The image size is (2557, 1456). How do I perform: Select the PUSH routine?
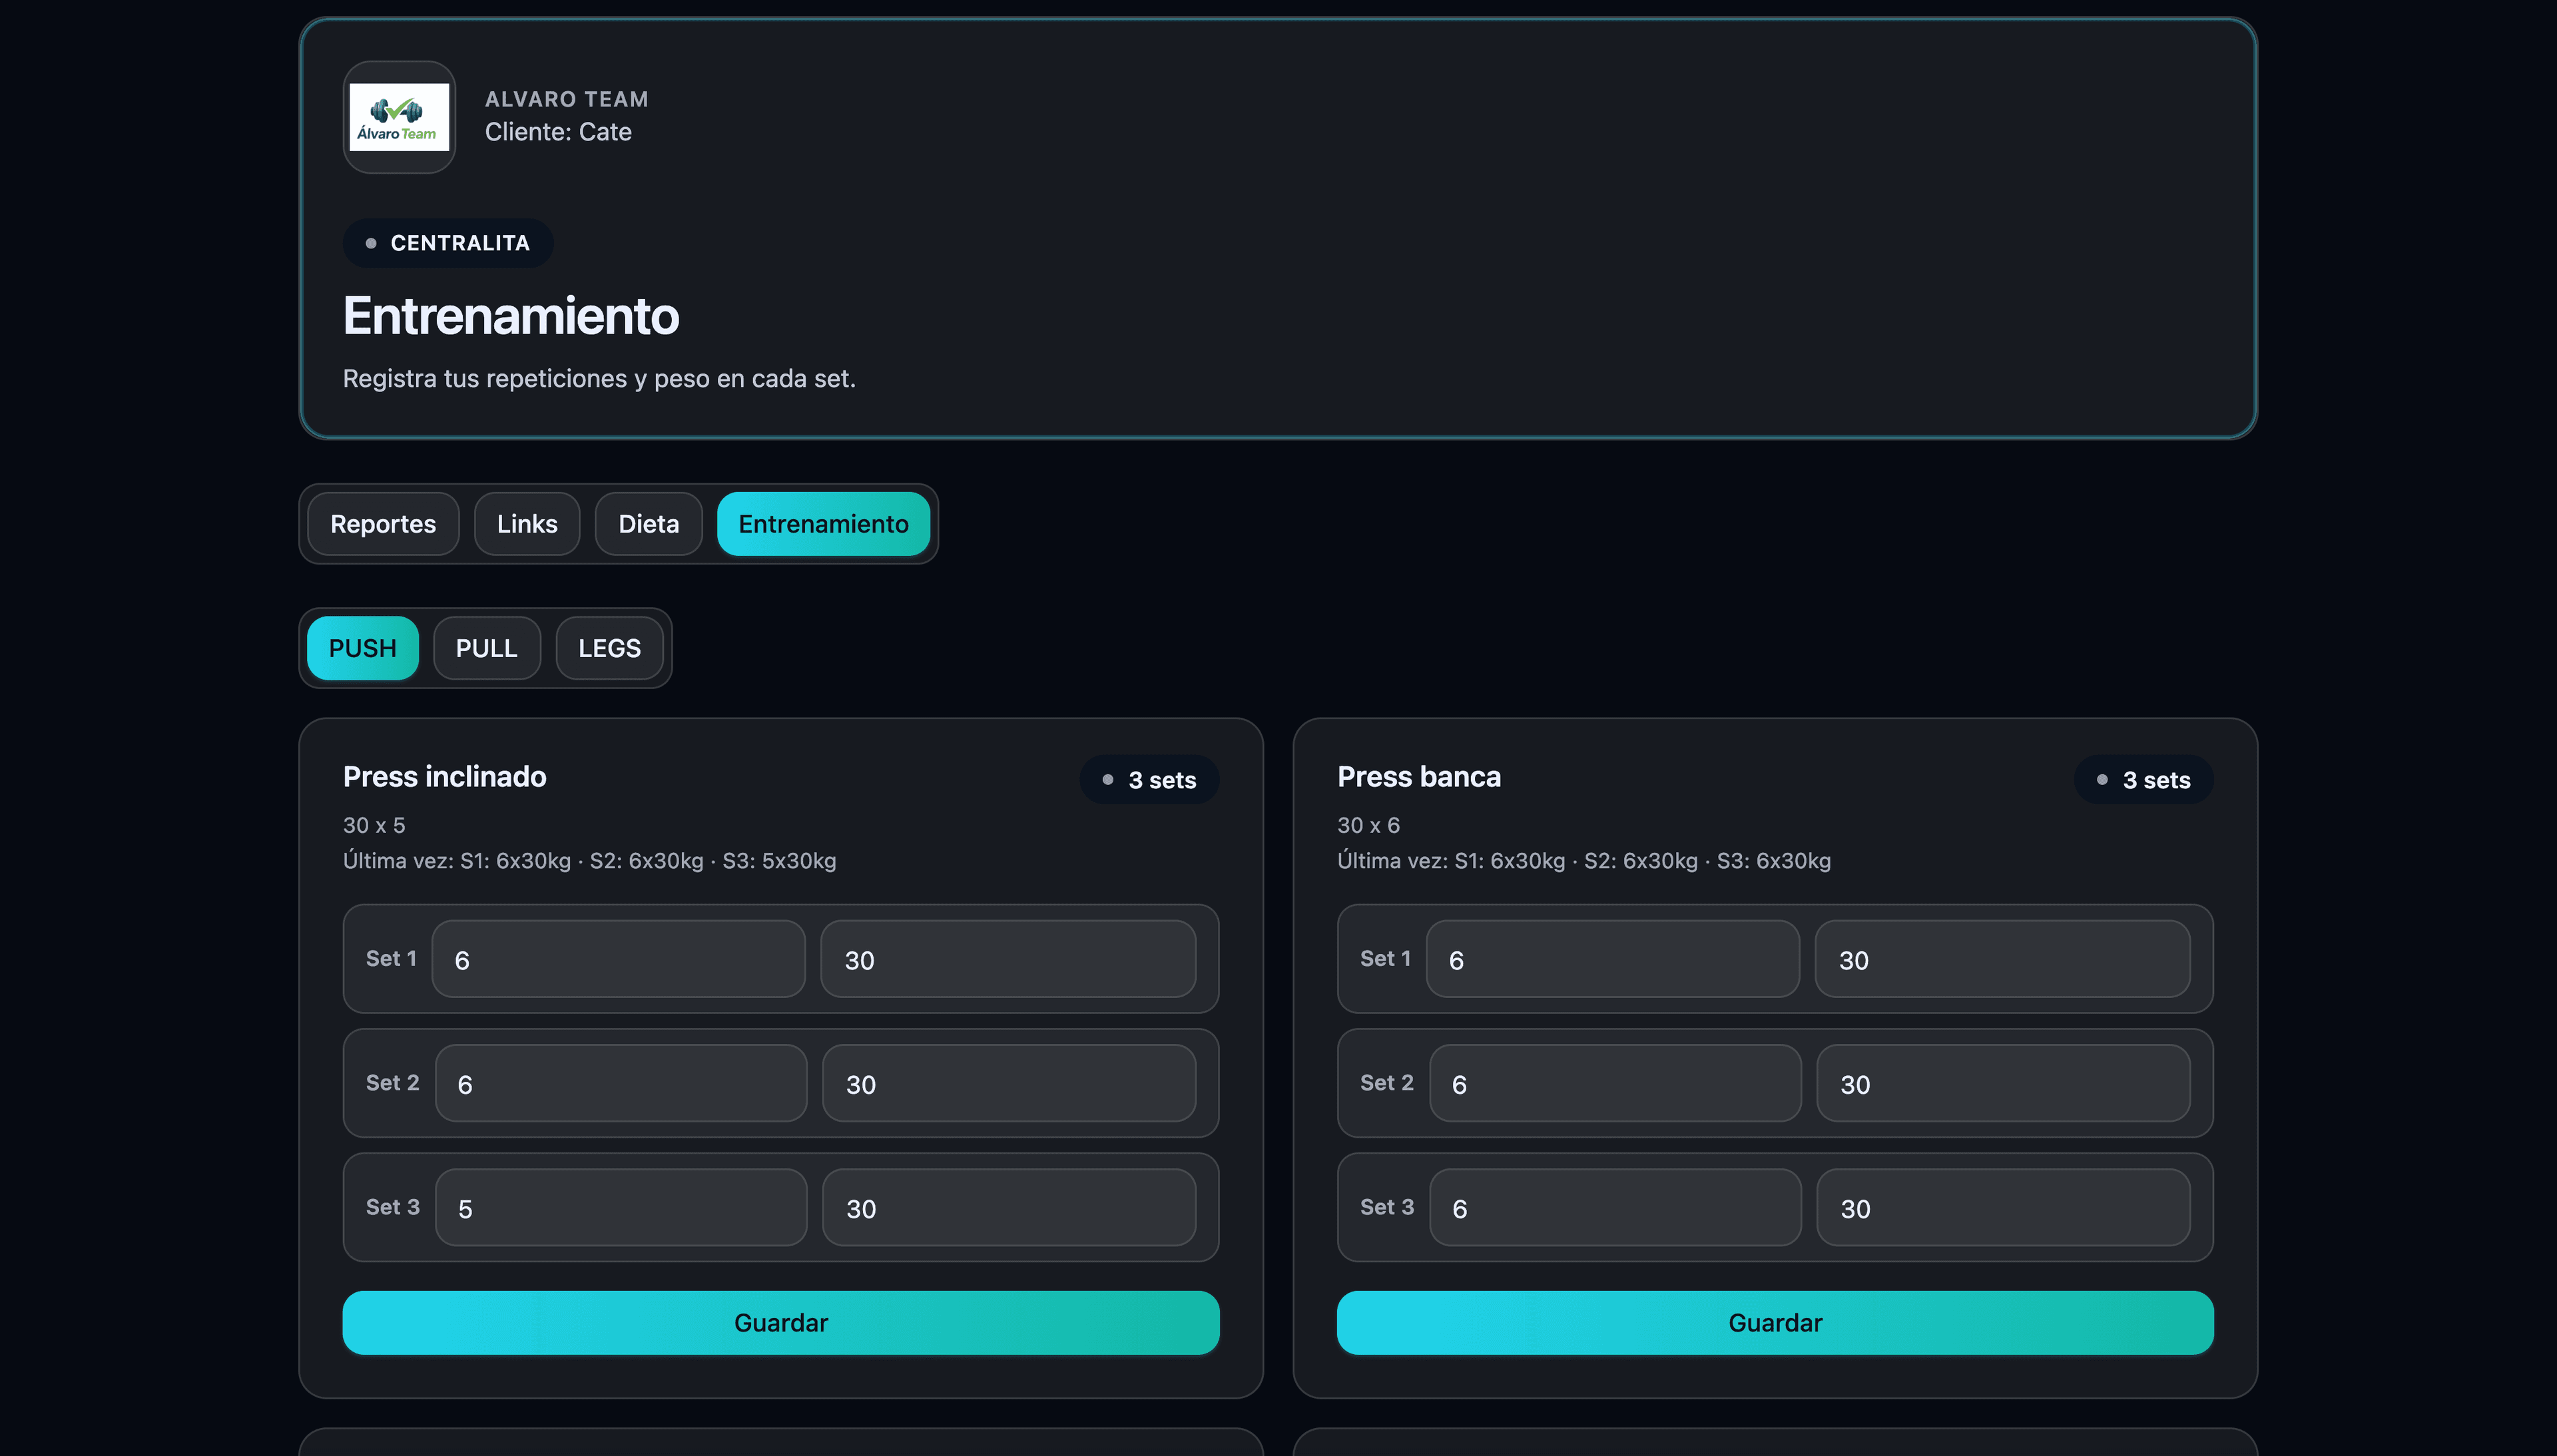362,648
